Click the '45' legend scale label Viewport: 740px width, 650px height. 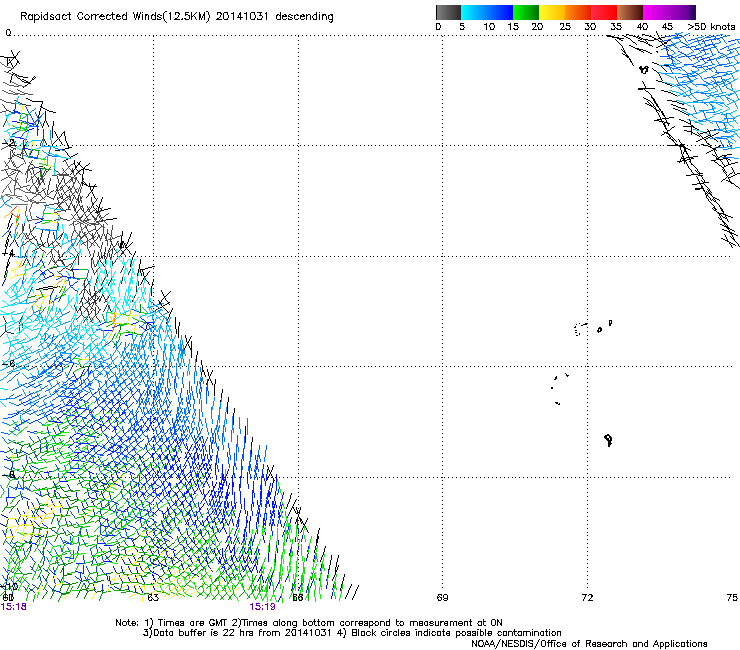[x=667, y=27]
